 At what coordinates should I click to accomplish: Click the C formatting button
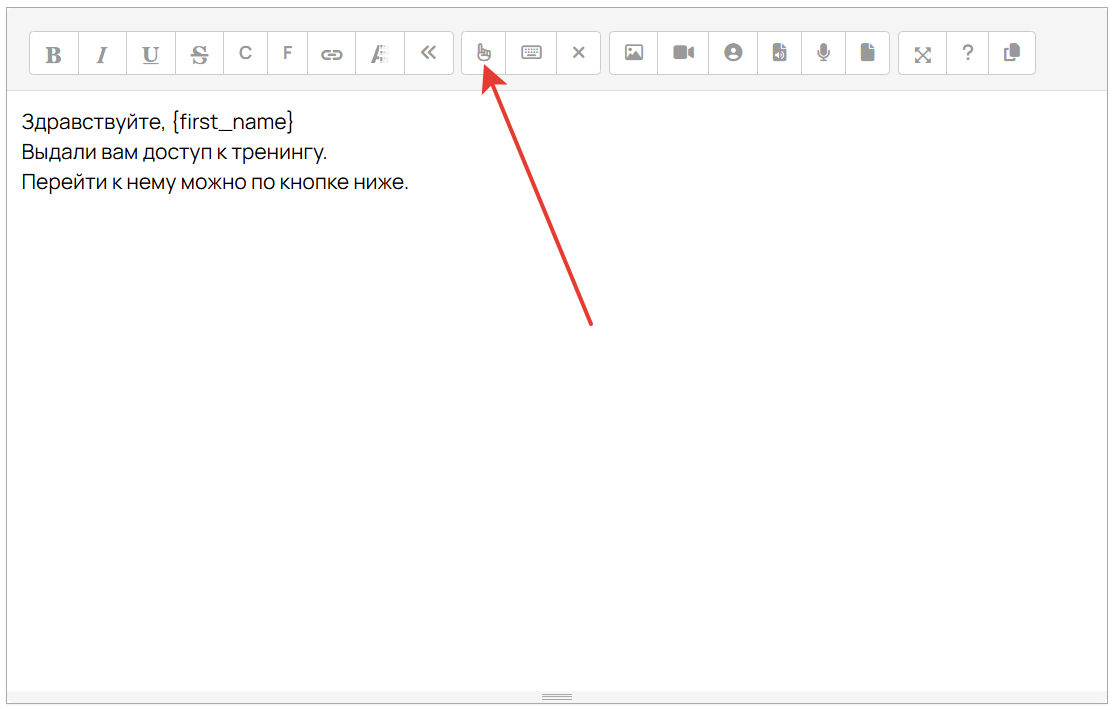click(245, 53)
